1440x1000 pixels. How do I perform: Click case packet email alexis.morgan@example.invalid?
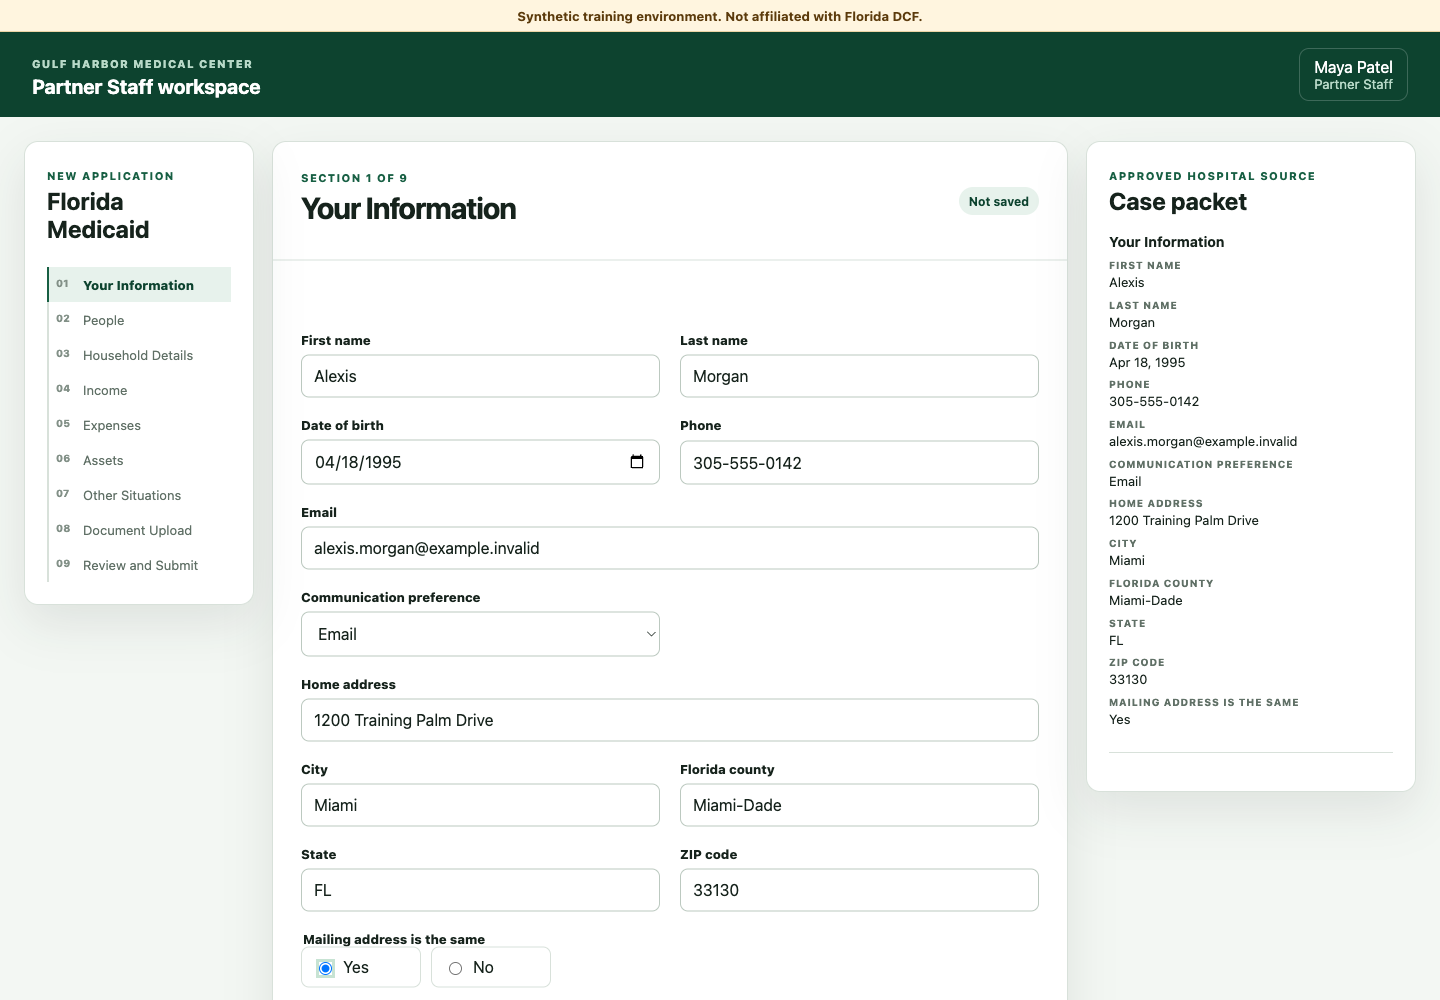coord(1203,441)
